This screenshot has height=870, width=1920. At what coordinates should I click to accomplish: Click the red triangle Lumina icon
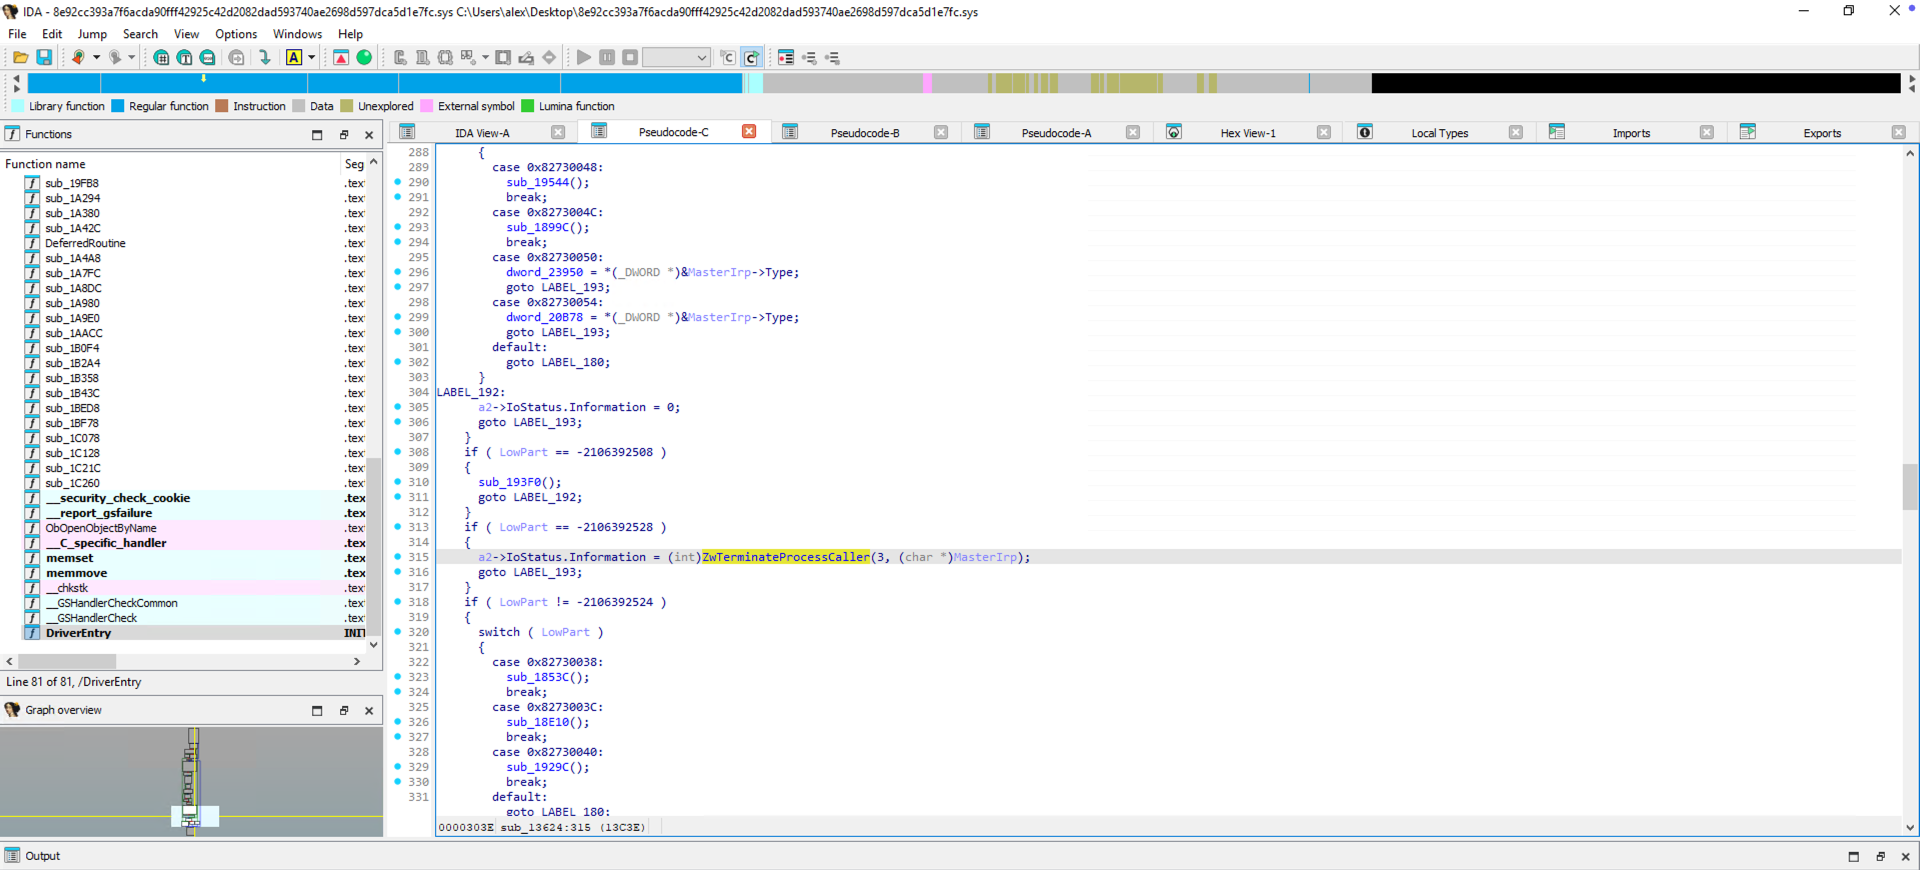pos(341,58)
